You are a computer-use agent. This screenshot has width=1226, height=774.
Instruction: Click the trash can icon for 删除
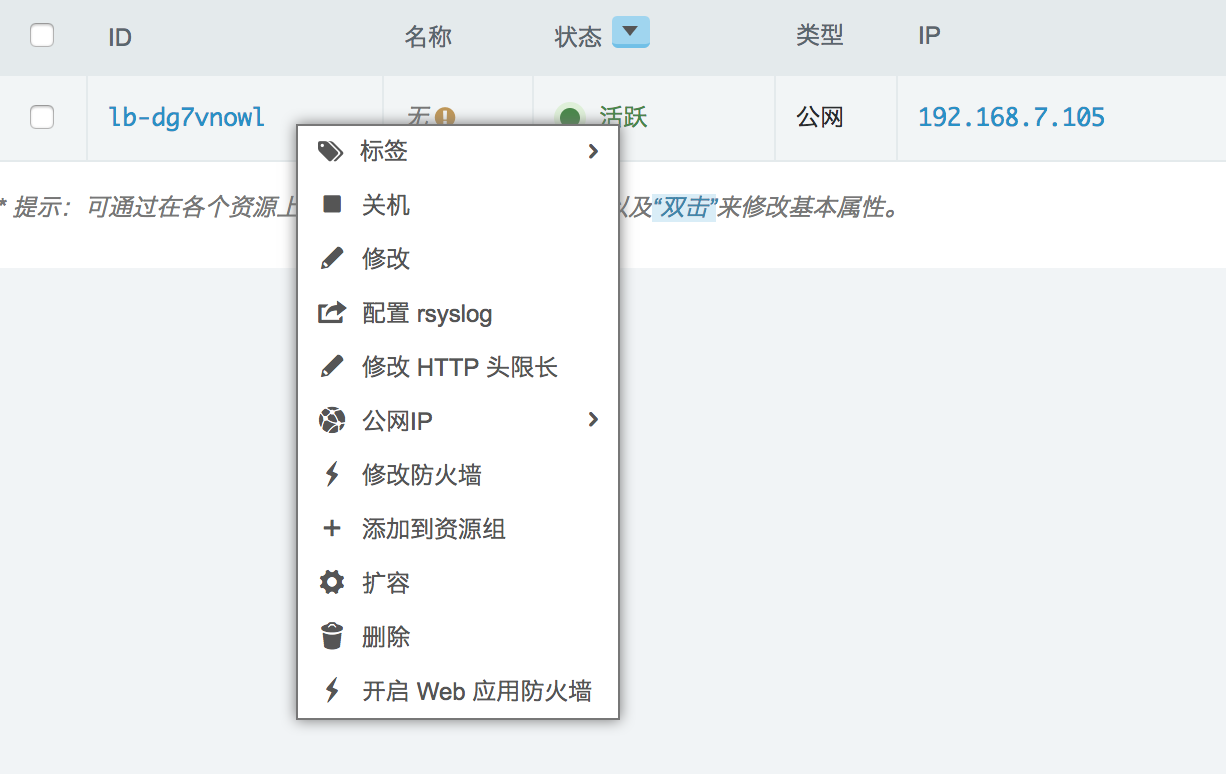(331, 636)
